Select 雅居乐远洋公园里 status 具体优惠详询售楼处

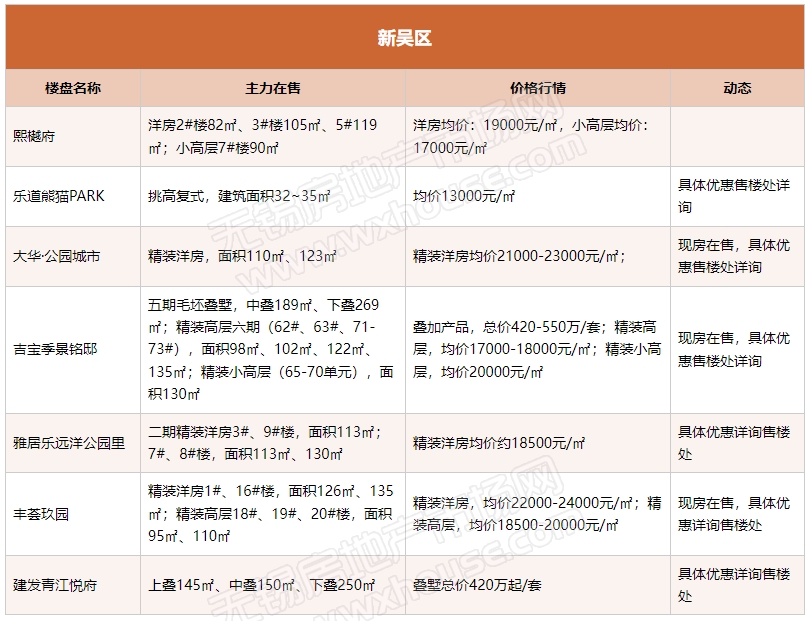click(737, 443)
